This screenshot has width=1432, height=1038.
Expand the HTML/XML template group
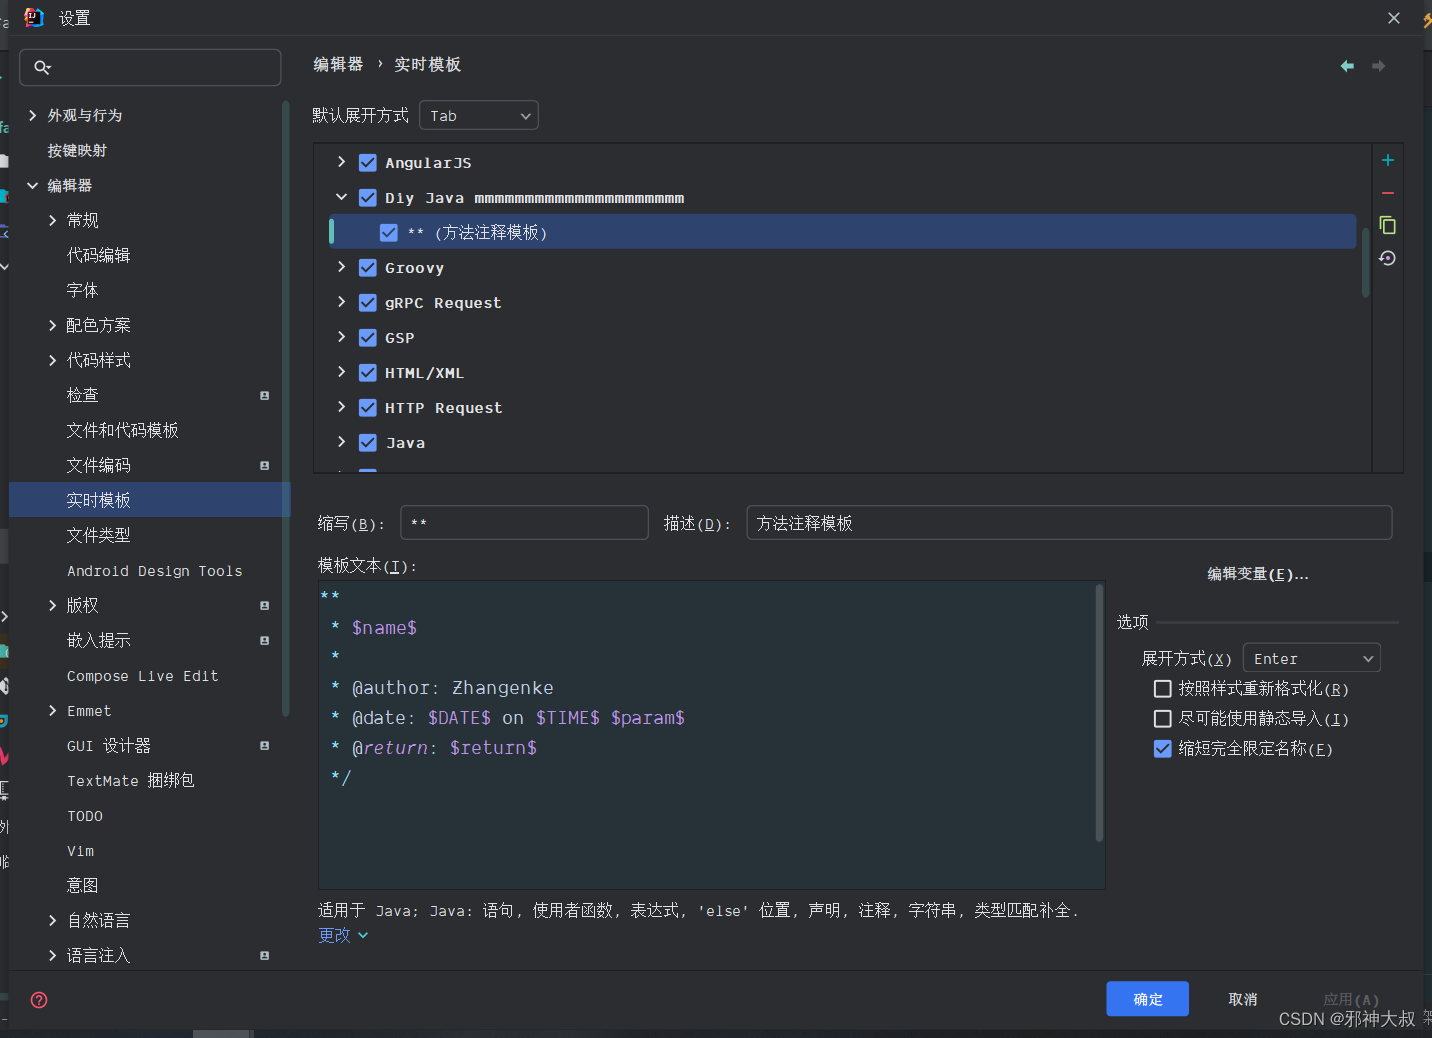(x=341, y=372)
